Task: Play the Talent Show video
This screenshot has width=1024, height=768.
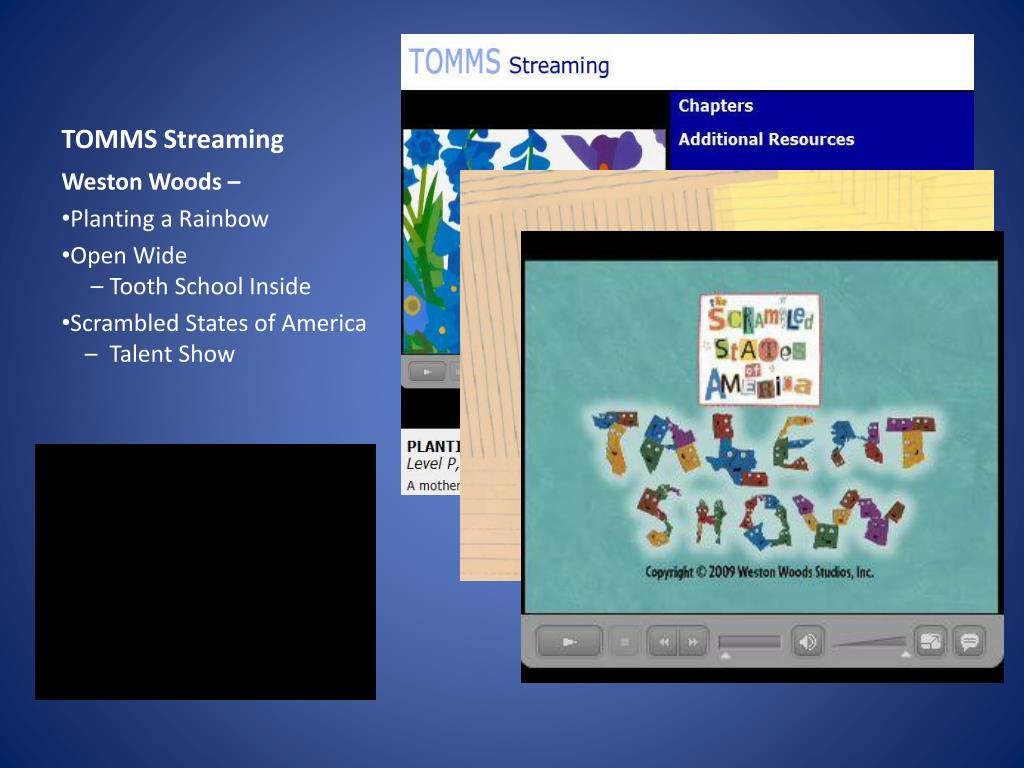Action: coord(568,642)
